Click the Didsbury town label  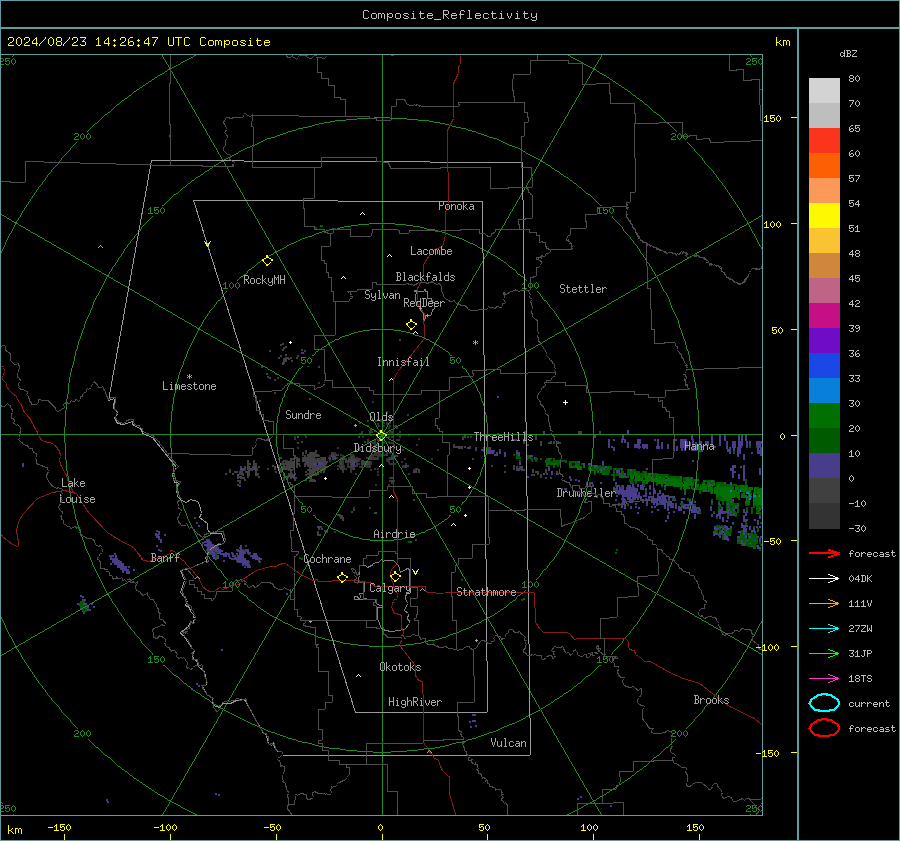coord(377,448)
